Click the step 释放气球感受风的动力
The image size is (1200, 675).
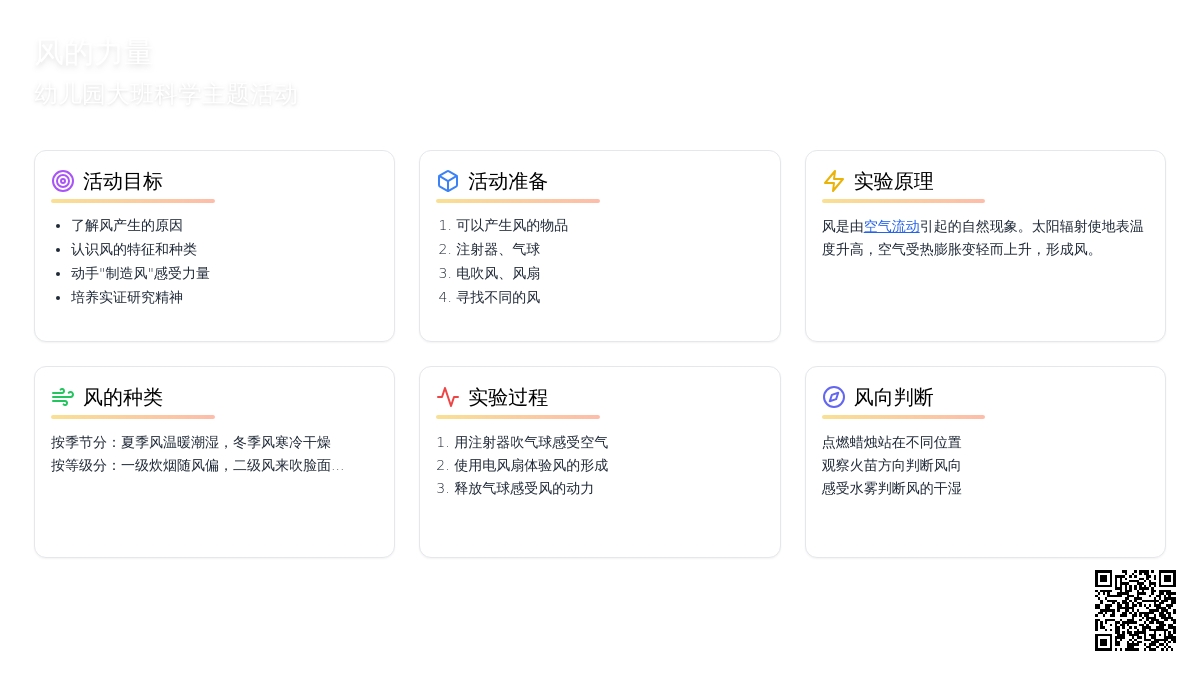[524, 488]
